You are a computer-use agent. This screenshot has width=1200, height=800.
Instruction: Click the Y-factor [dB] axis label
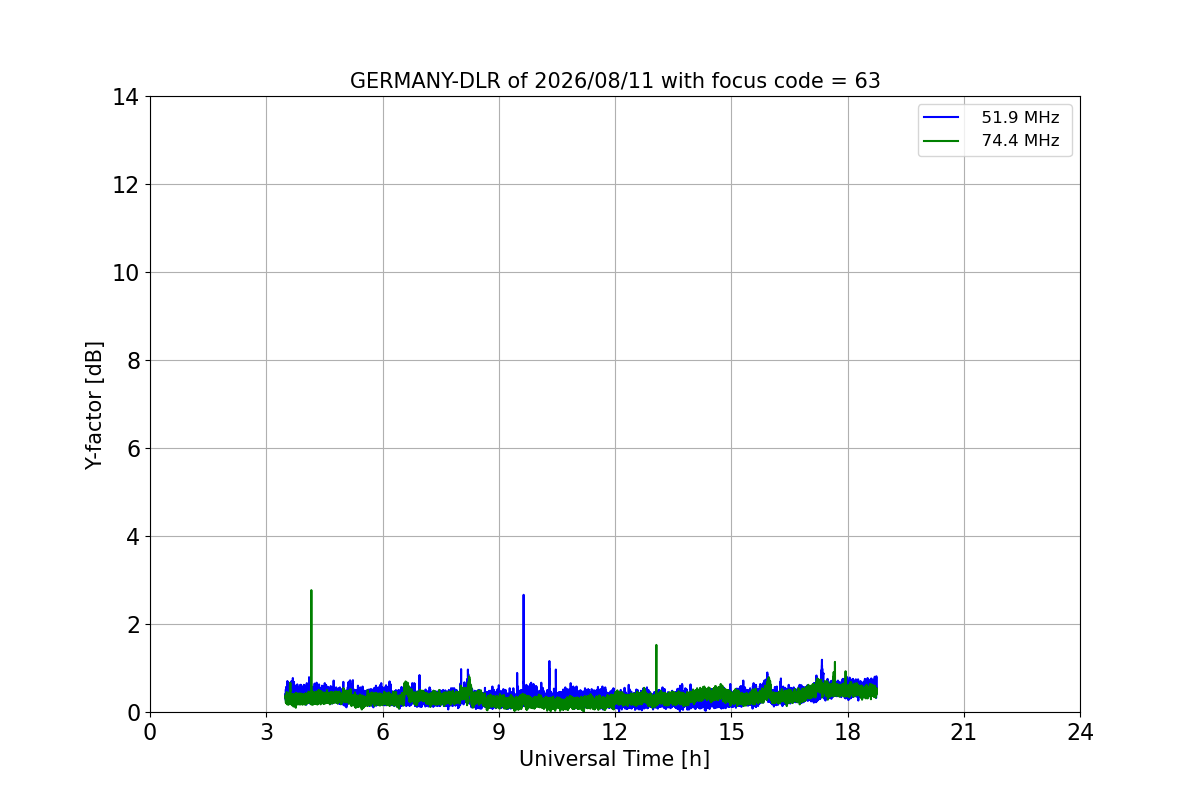94,405
